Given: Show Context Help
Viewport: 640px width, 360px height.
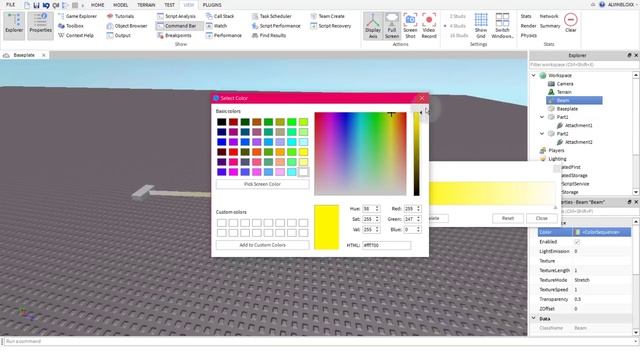Looking at the screenshot, I should (76, 36).
